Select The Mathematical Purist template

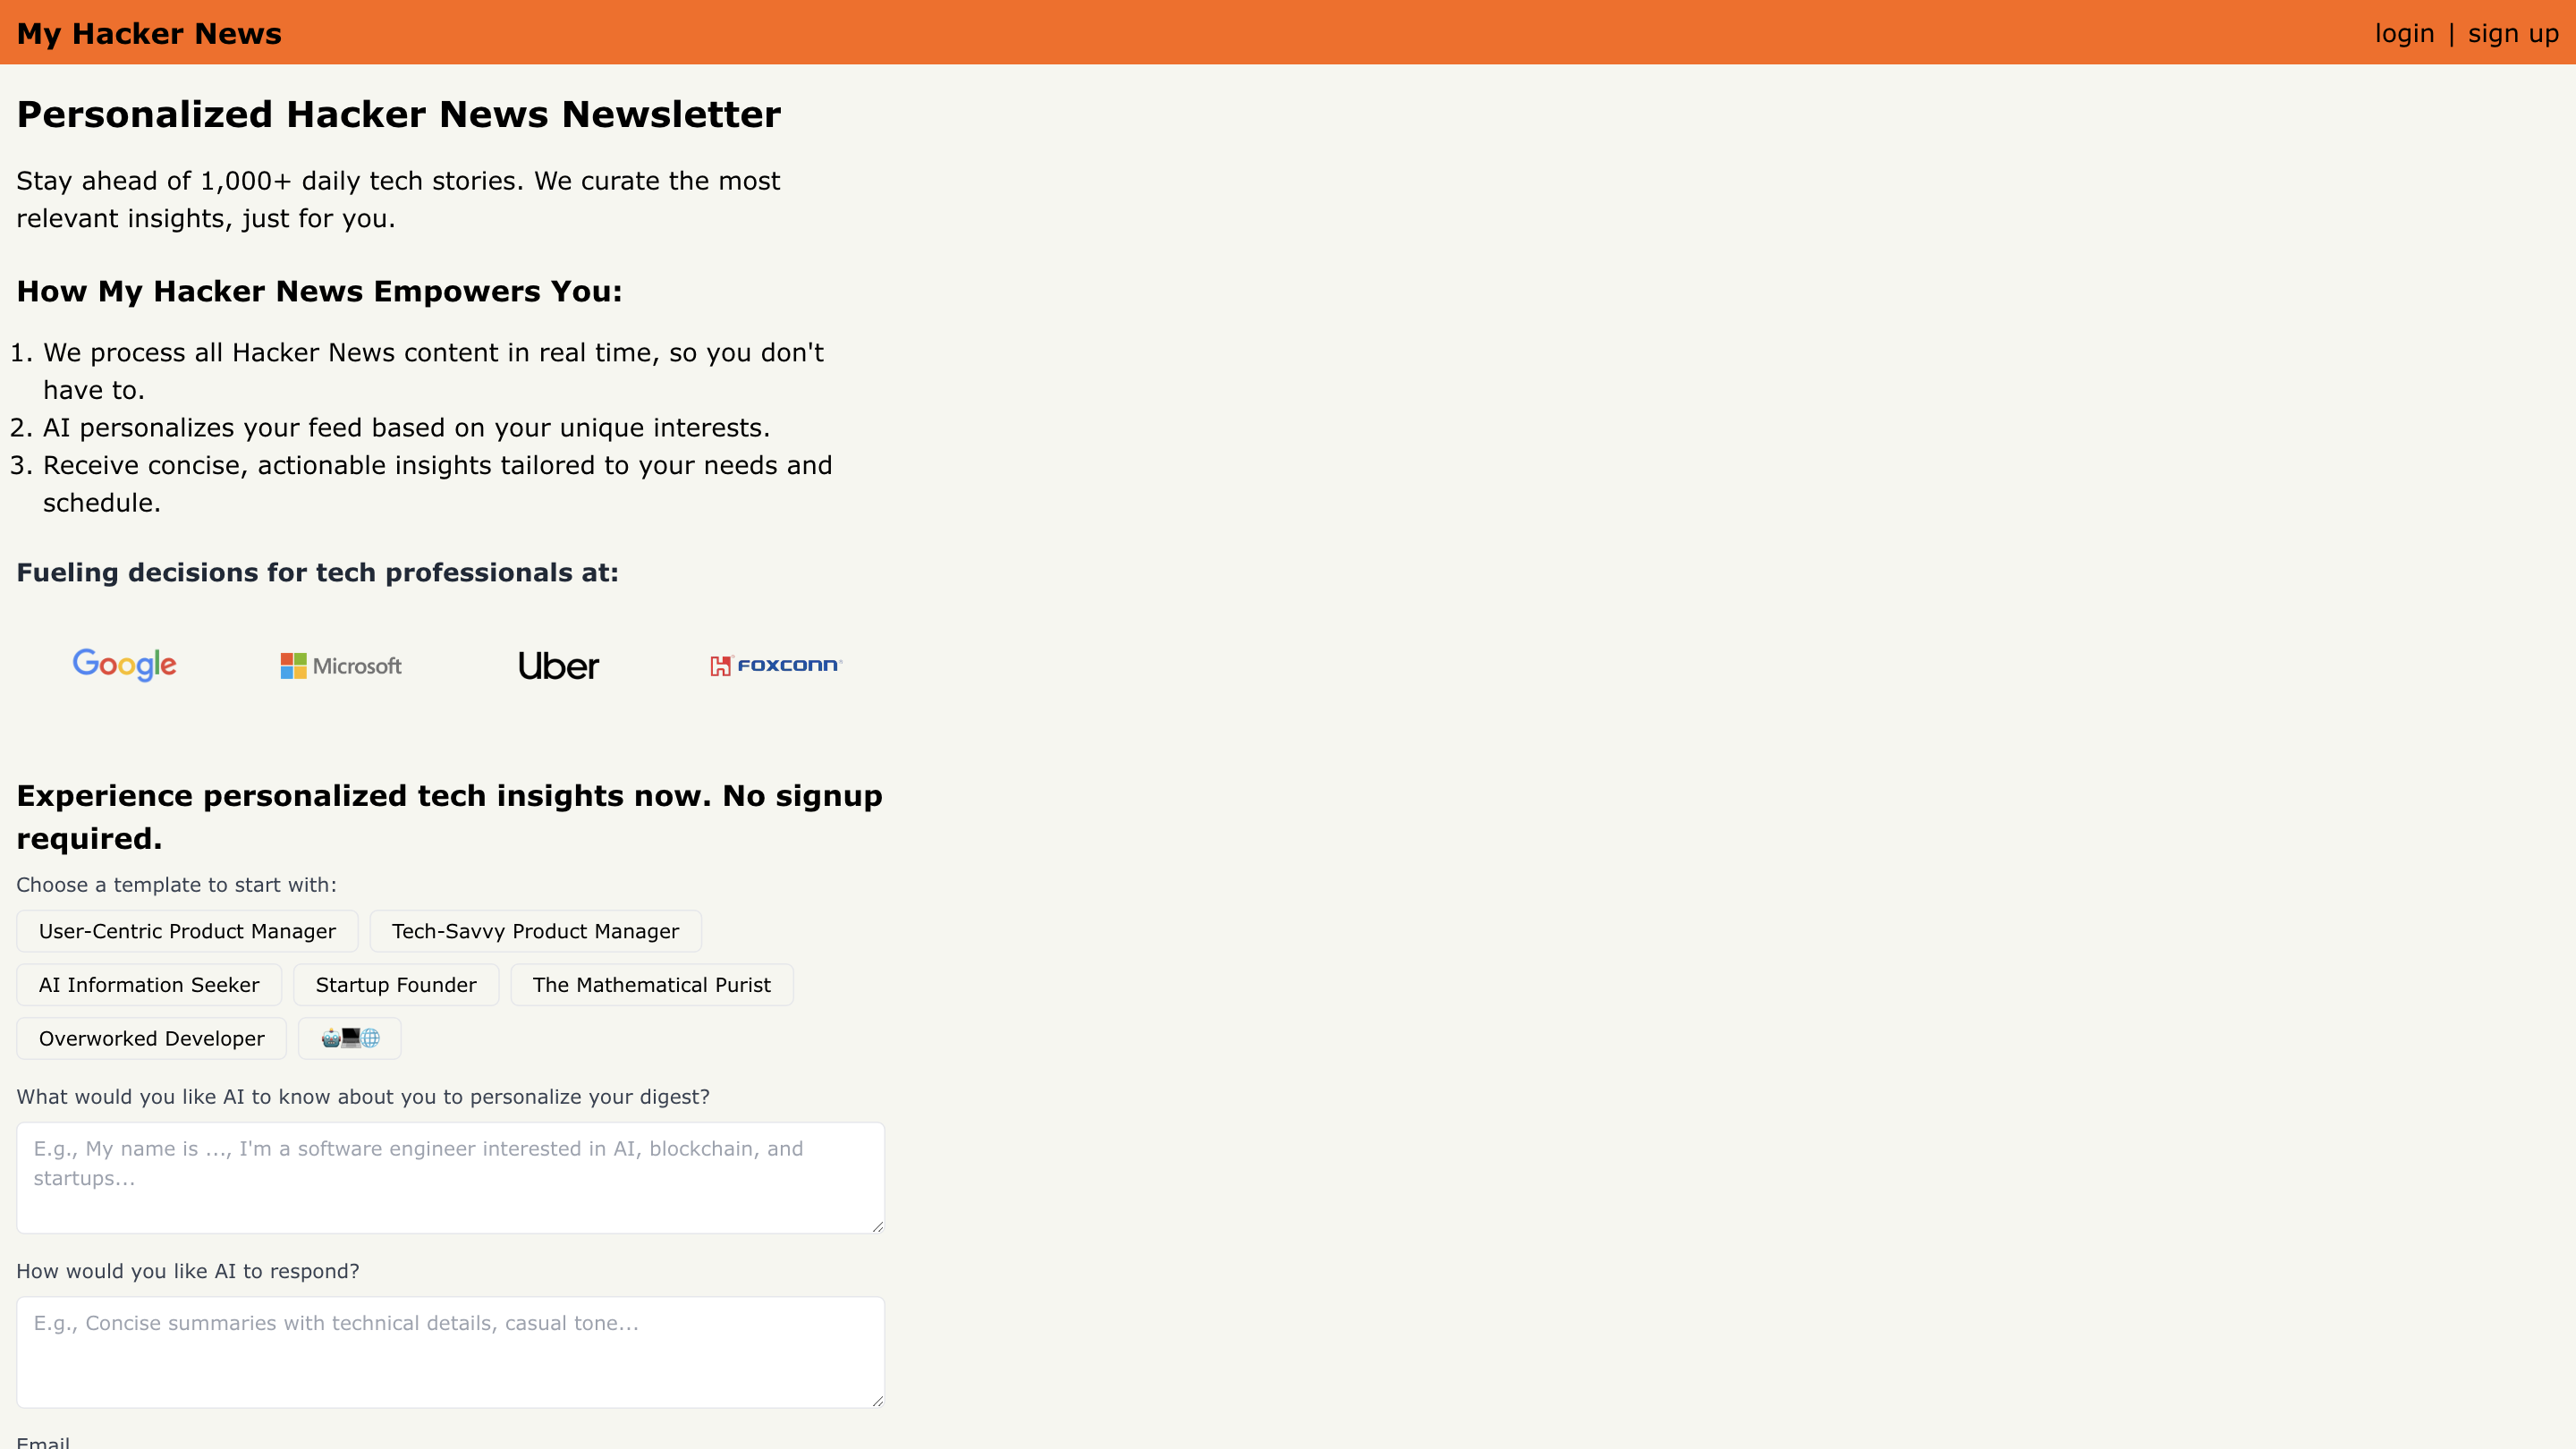651,984
